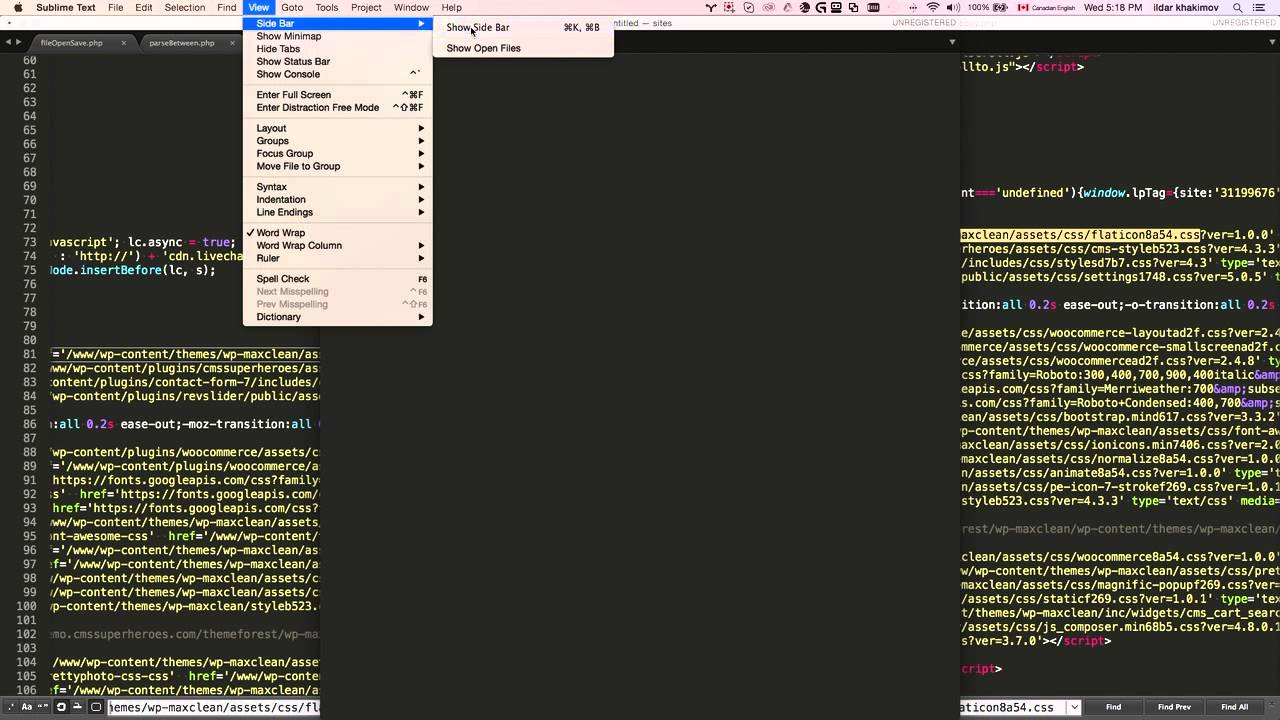Click the Find Prev button
Viewport: 1280px width, 720px height.
coord(1174,707)
